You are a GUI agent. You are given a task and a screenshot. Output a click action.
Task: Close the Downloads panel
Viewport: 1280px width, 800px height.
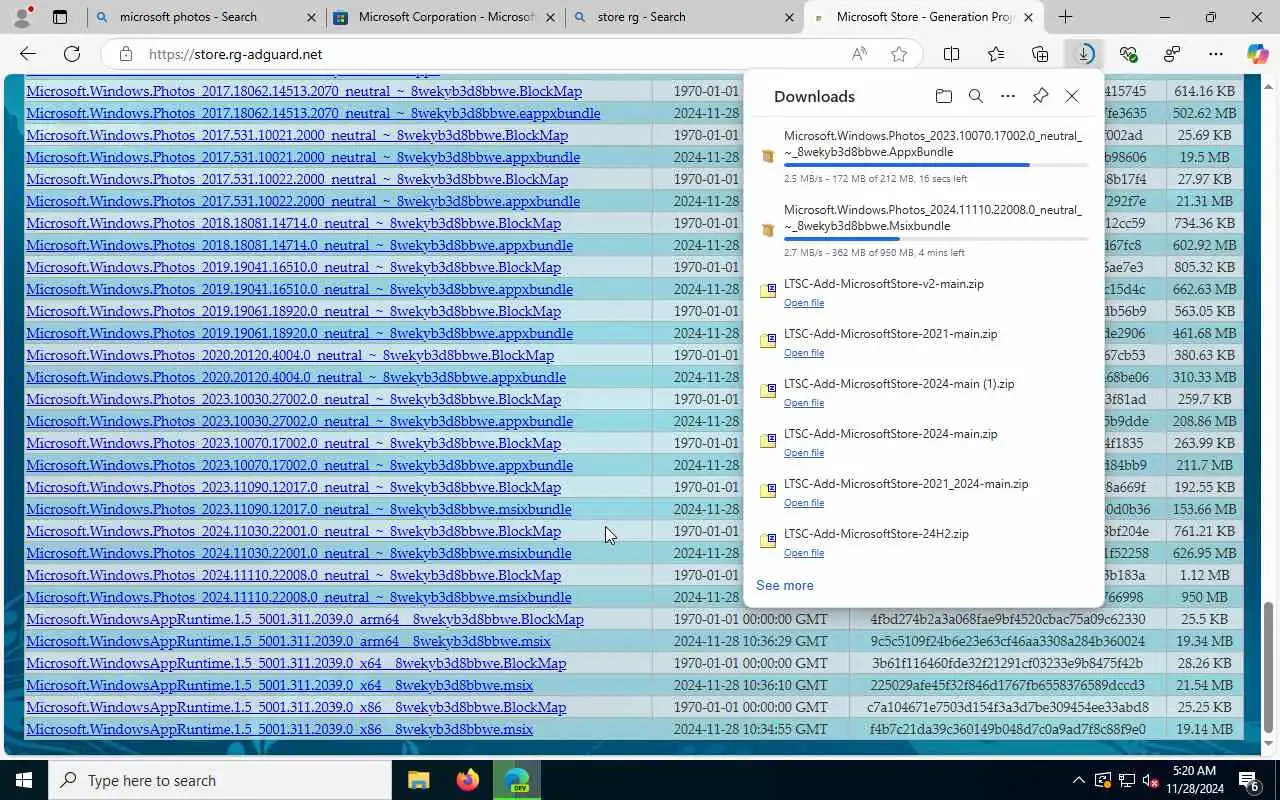tap(1072, 96)
